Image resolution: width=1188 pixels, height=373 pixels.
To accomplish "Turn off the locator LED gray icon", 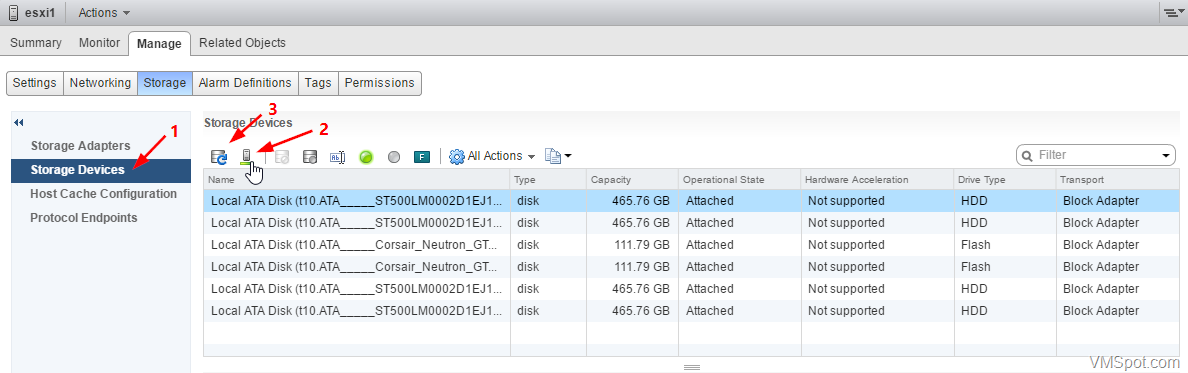I will pyautogui.click(x=393, y=157).
